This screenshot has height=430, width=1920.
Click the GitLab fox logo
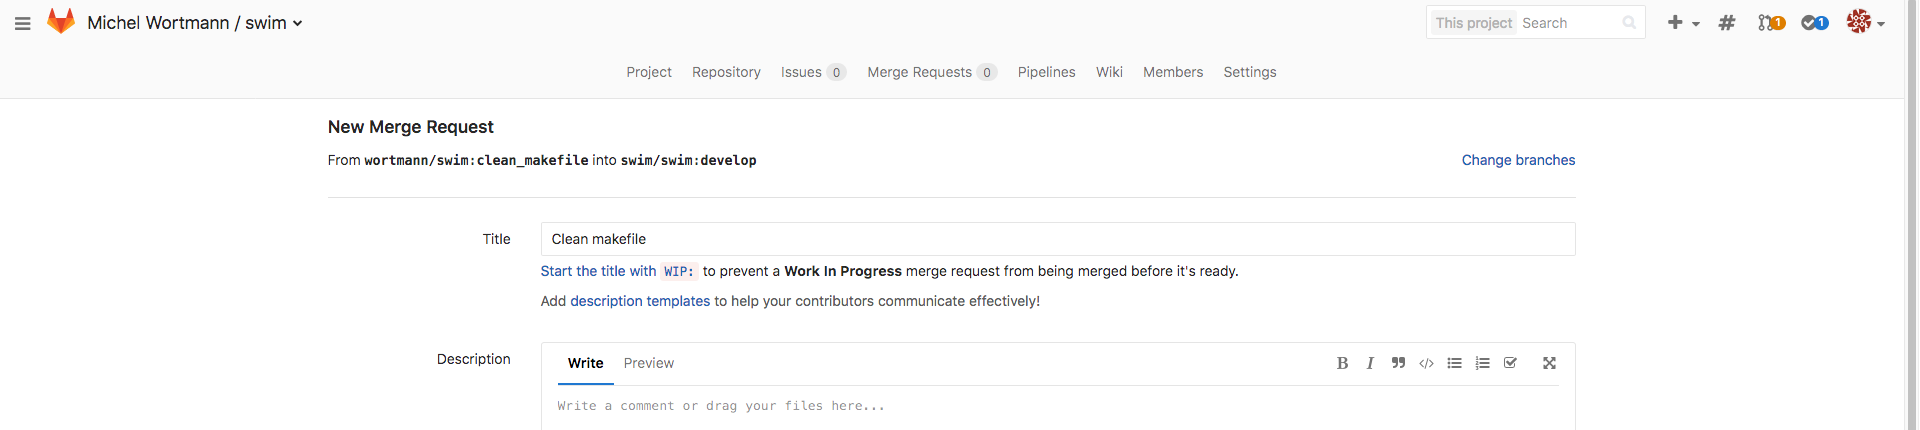(x=61, y=22)
